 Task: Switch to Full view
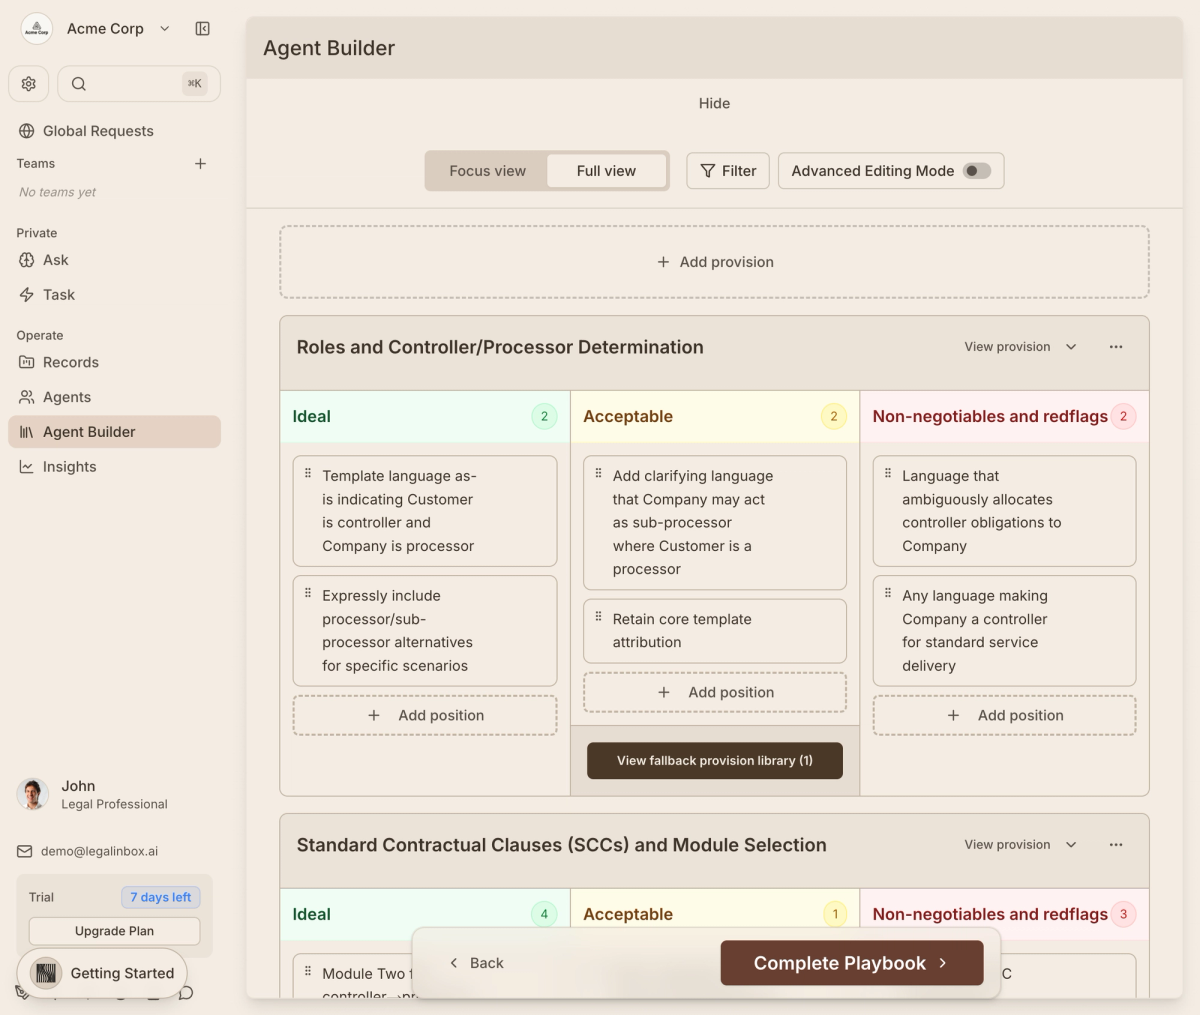point(606,171)
